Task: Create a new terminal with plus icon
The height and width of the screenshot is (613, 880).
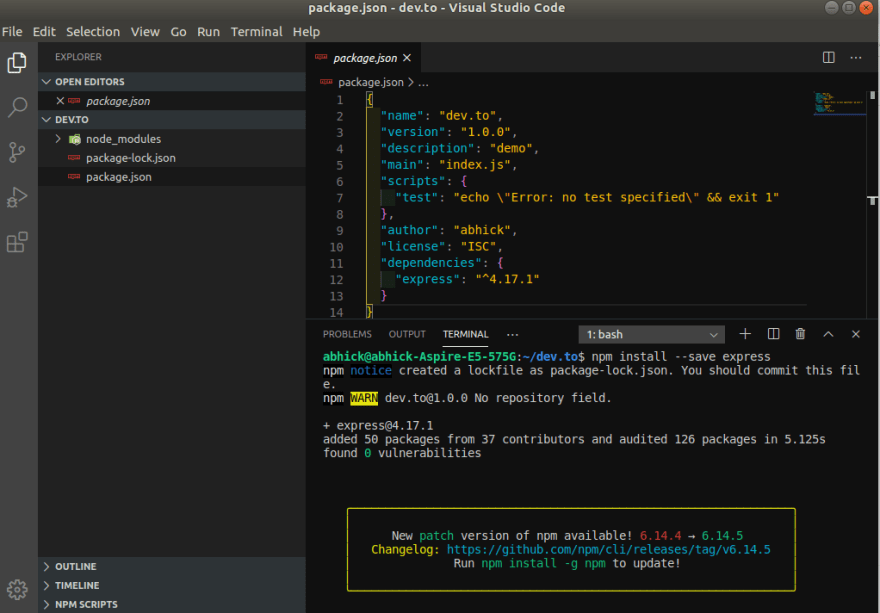Action: click(x=745, y=334)
